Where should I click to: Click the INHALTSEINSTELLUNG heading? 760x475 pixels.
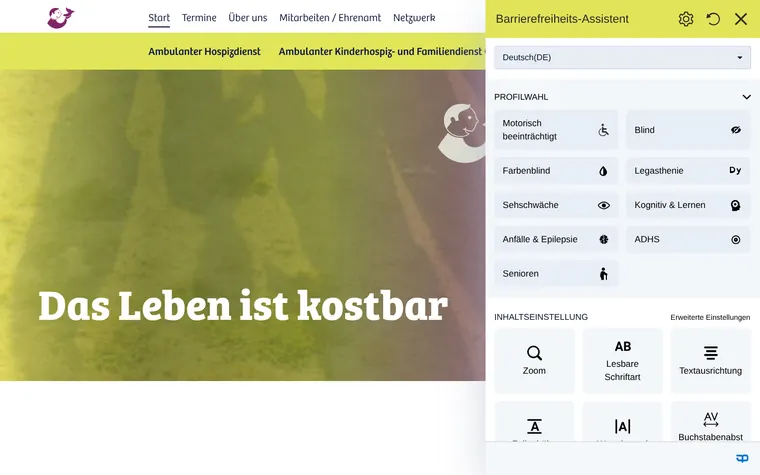pos(541,317)
